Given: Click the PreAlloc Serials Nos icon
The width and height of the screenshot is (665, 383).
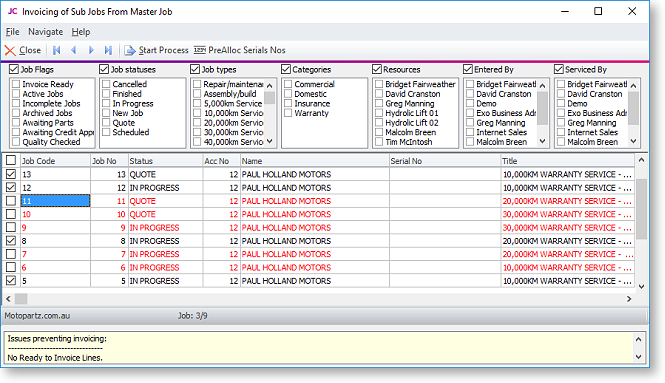Looking at the screenshot, I should tap(200, 50).
